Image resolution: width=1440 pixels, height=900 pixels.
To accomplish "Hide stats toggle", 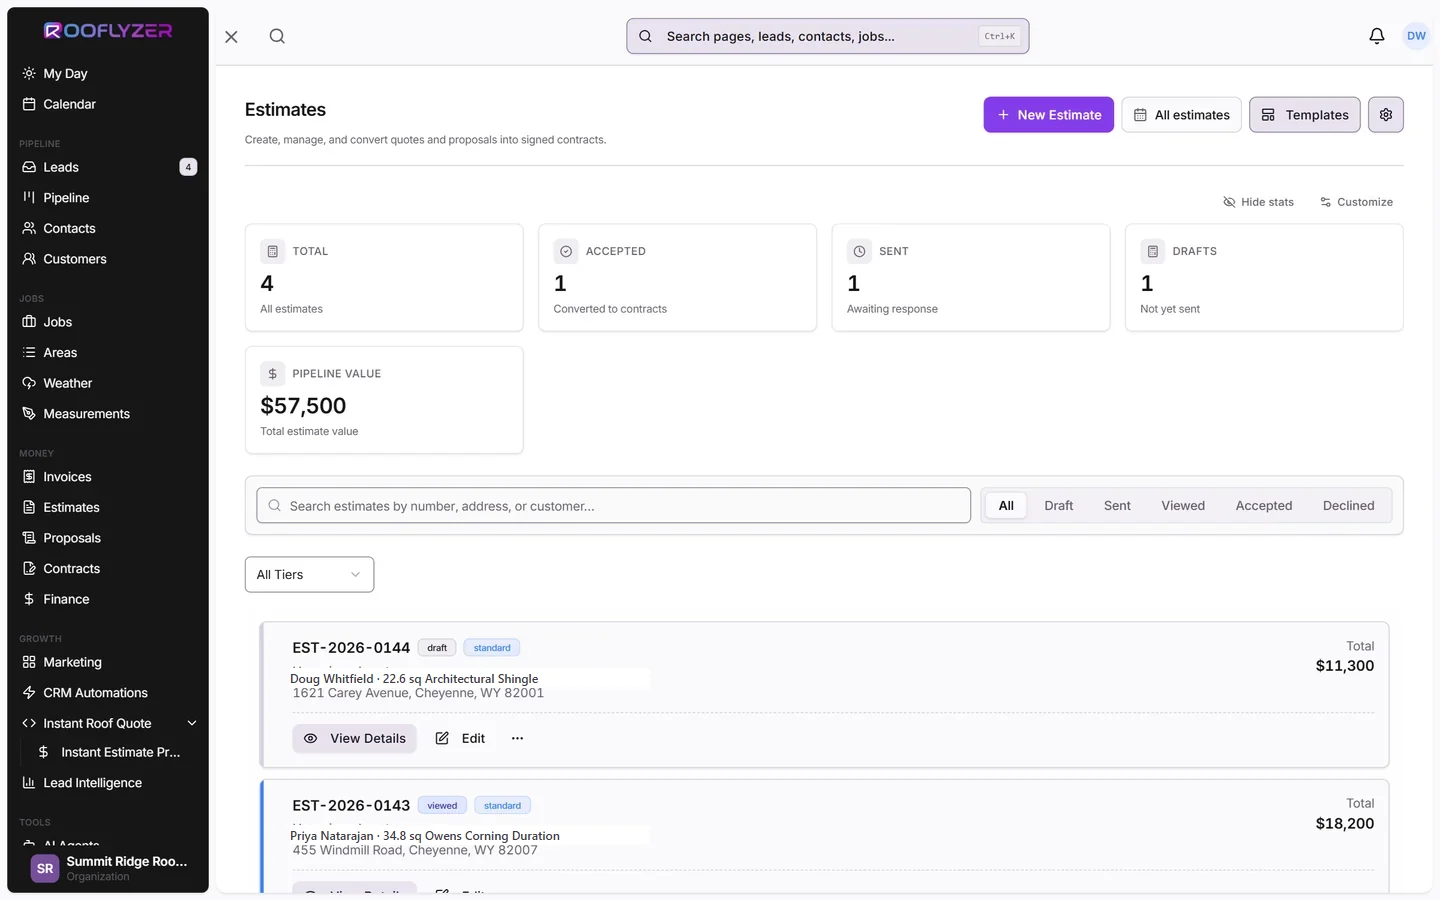I will point(1258,202).
